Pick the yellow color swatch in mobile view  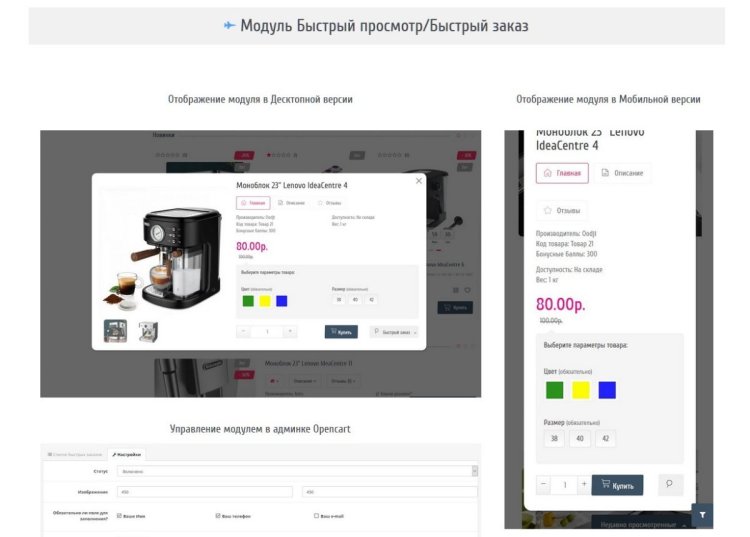coord(580,390)
